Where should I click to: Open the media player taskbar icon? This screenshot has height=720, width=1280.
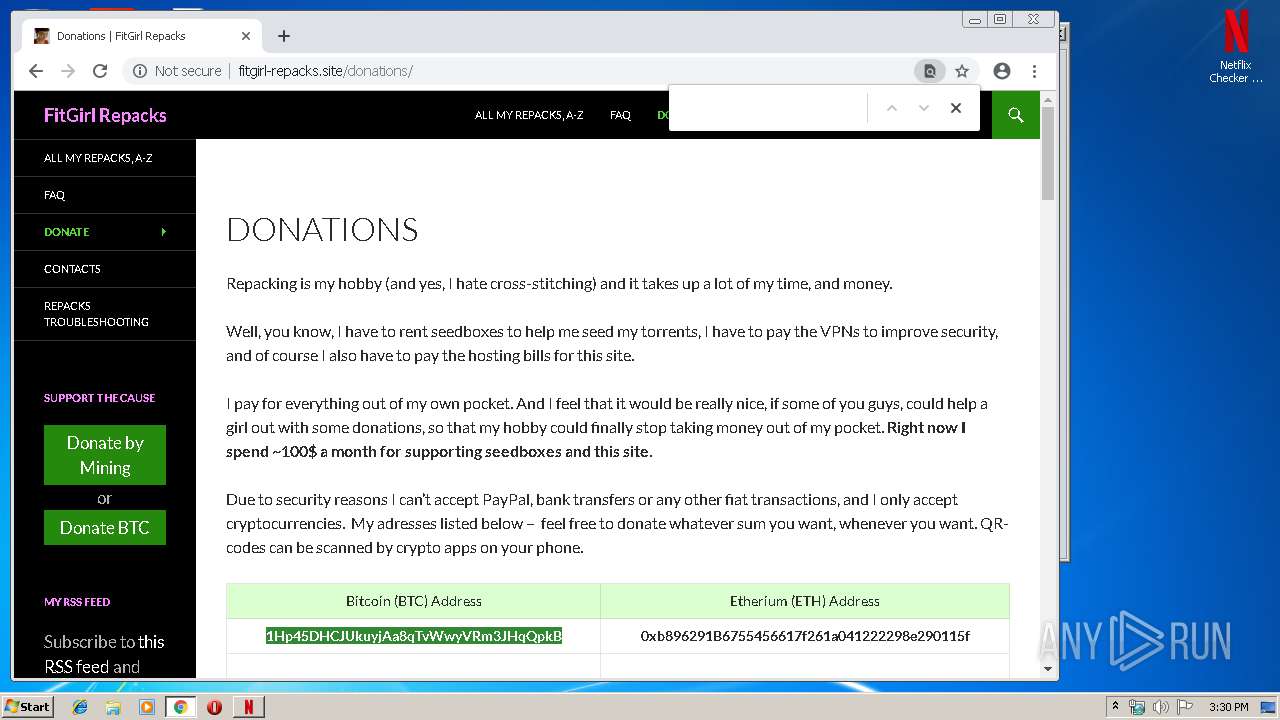[147, 707]
